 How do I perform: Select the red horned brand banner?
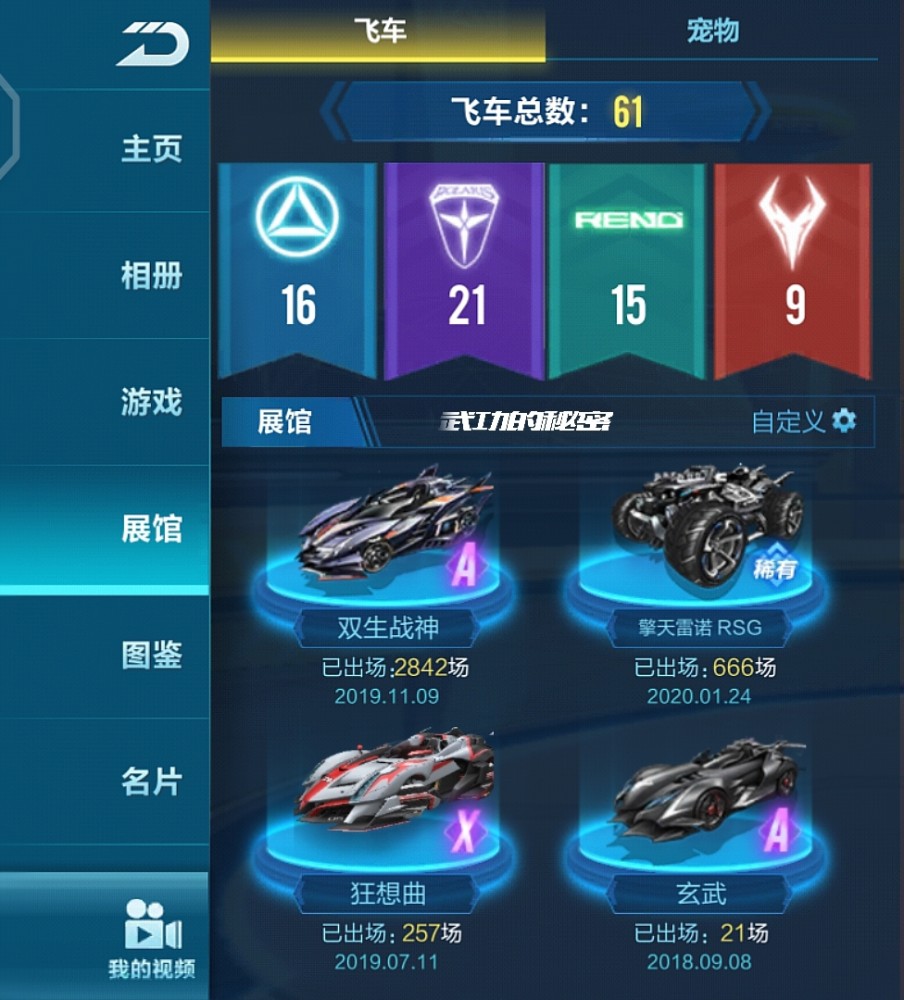pos(792,270)
